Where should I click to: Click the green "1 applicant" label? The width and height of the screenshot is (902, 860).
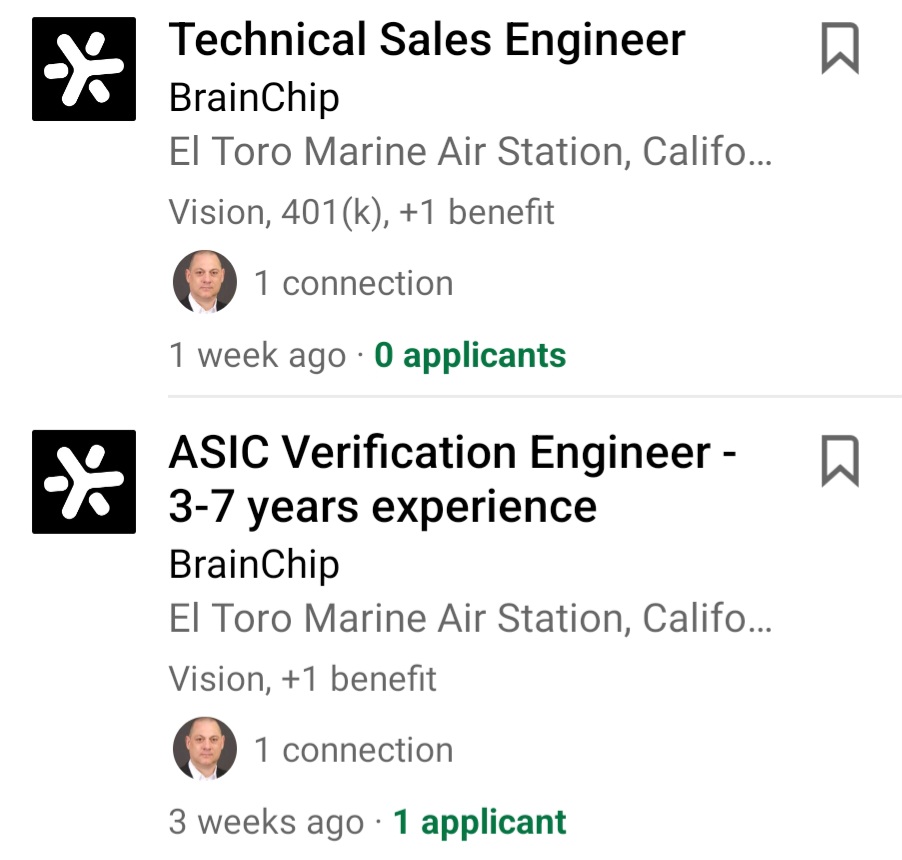pos(480,822)
